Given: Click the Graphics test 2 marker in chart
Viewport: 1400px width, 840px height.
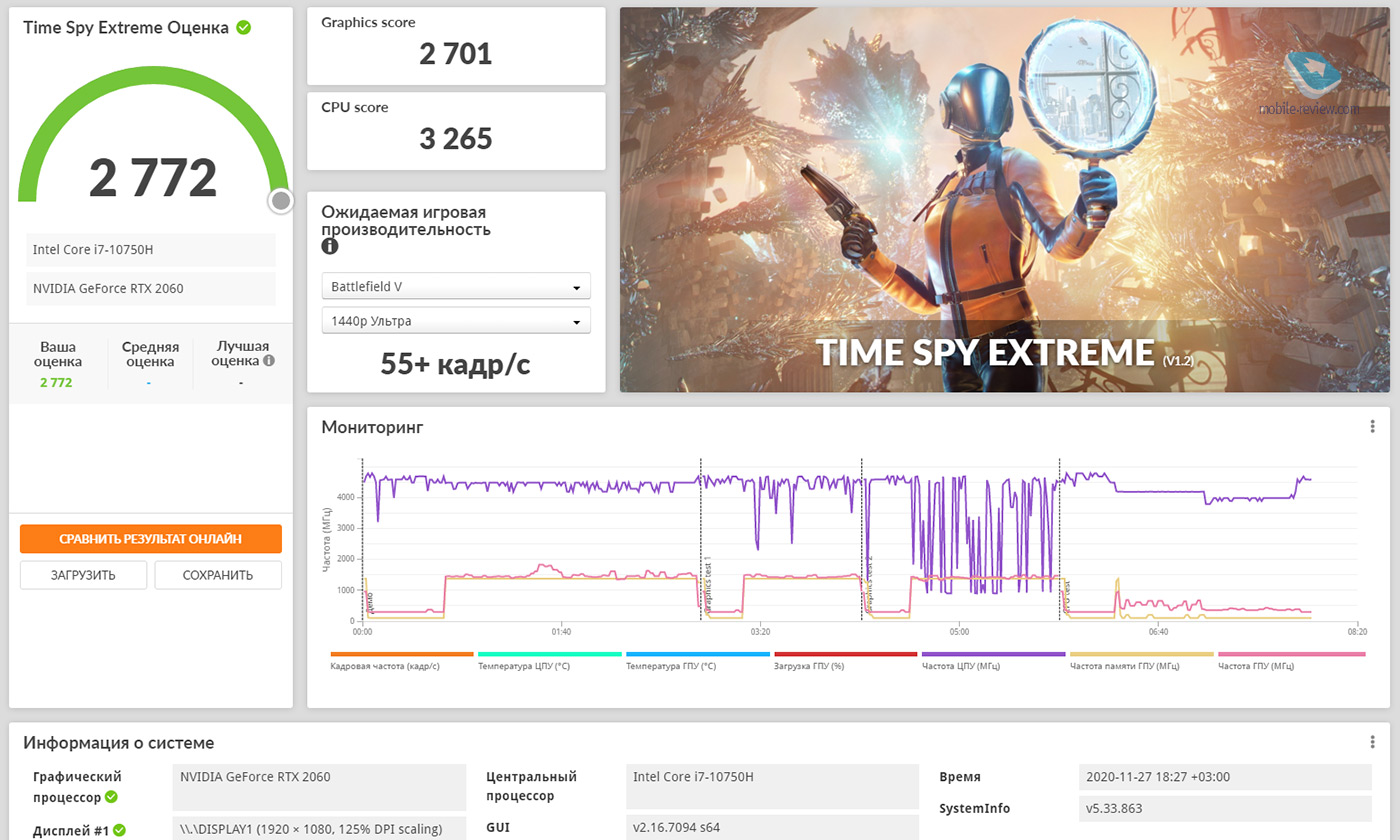Looking at the screenshot, I should coord(868,584).
